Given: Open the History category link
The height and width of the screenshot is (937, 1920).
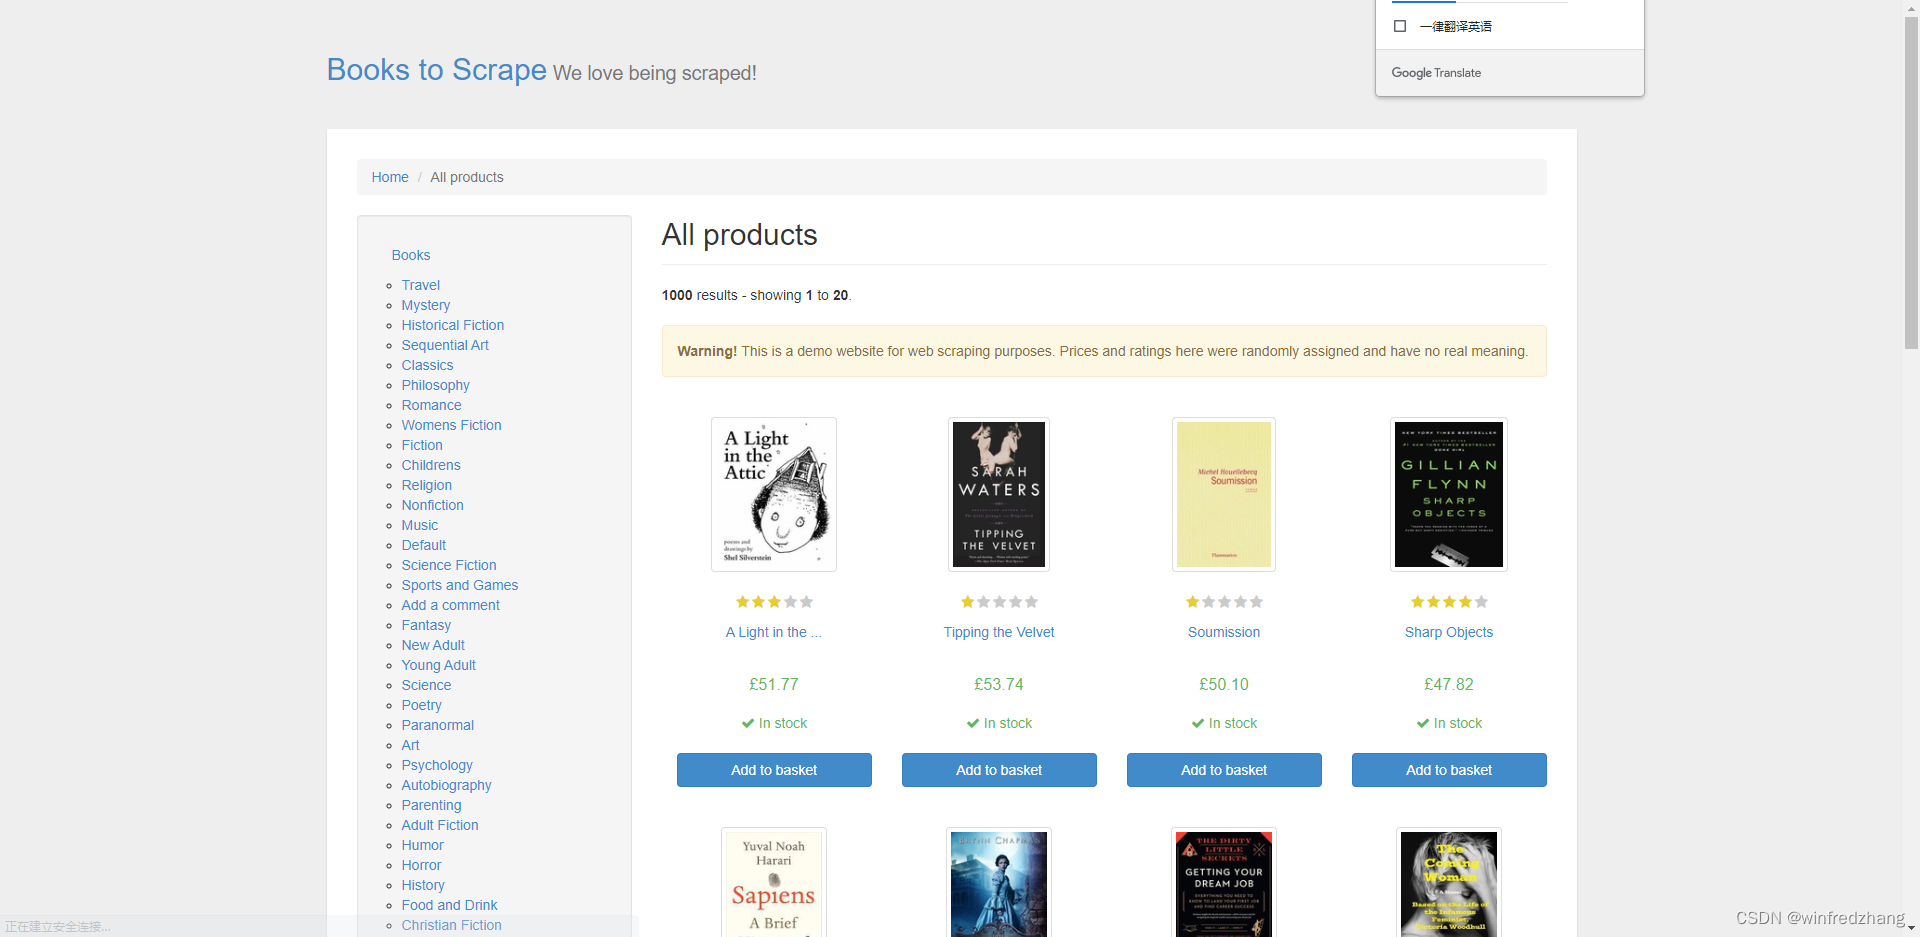Looking at the screenshot, I should point(423,885).
